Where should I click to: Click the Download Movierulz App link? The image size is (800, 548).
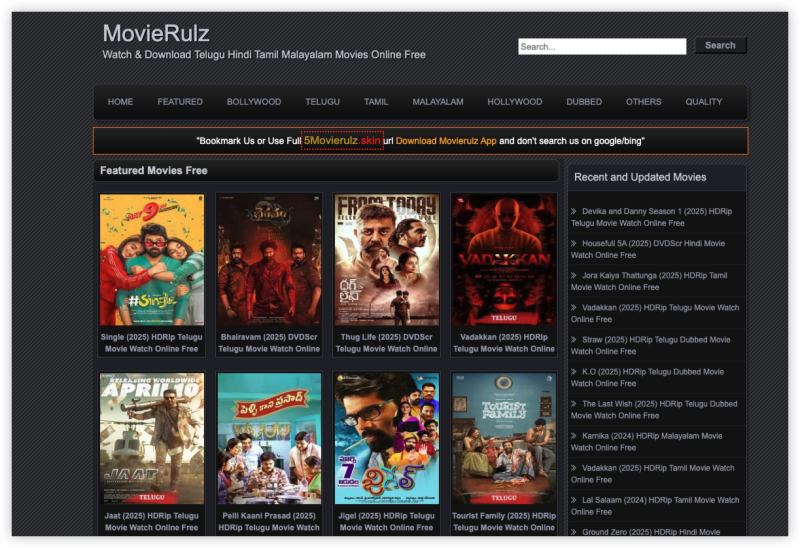click(446, 141)
